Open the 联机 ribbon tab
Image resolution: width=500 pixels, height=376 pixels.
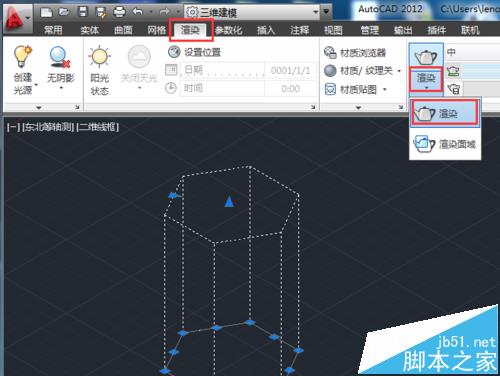tap(470, 30)
